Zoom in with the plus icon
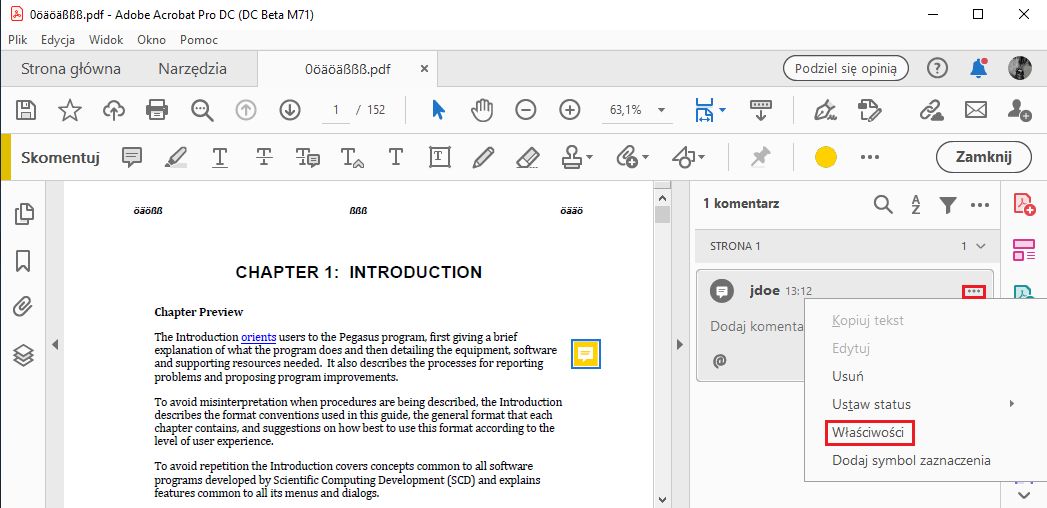 pos(570,110)
